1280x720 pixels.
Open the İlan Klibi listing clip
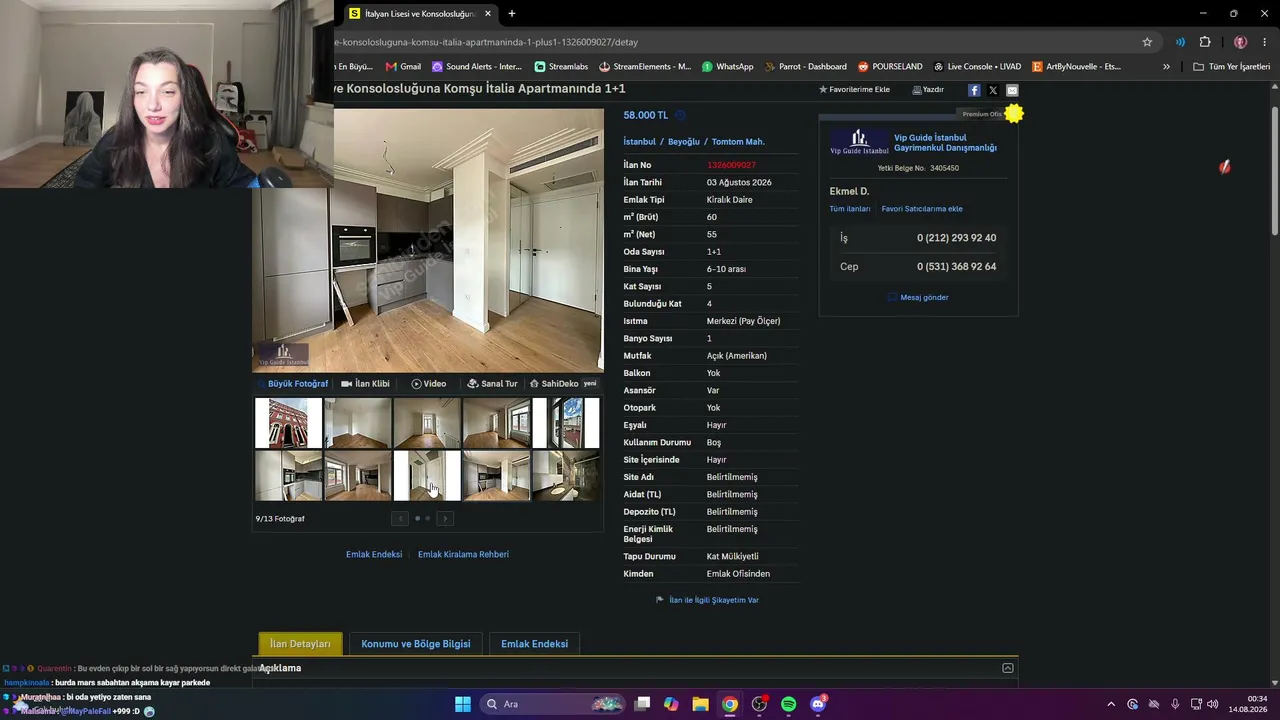(x=365, y=384)
